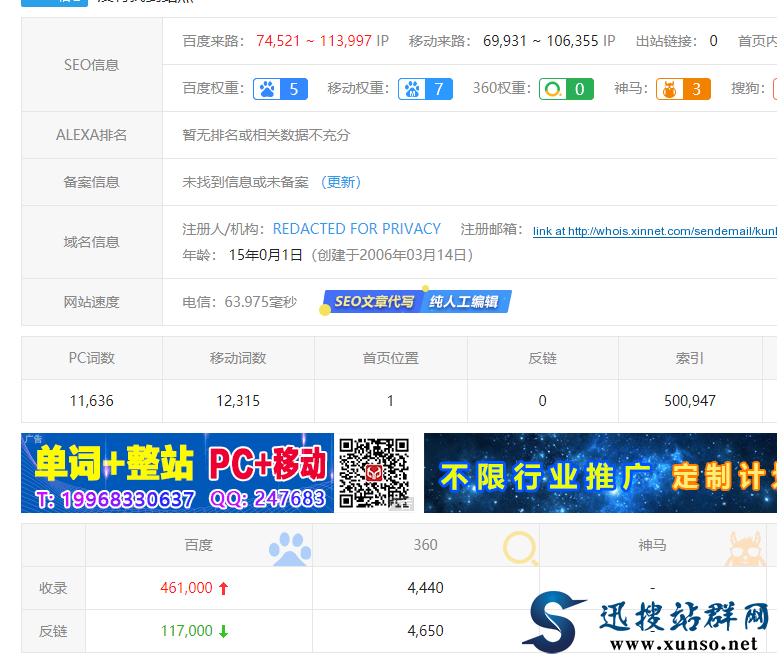Click mobile traffic range 69,931 ~ 106,355
The width and height of the screenshot is (777, 659).
coord(541,41)
